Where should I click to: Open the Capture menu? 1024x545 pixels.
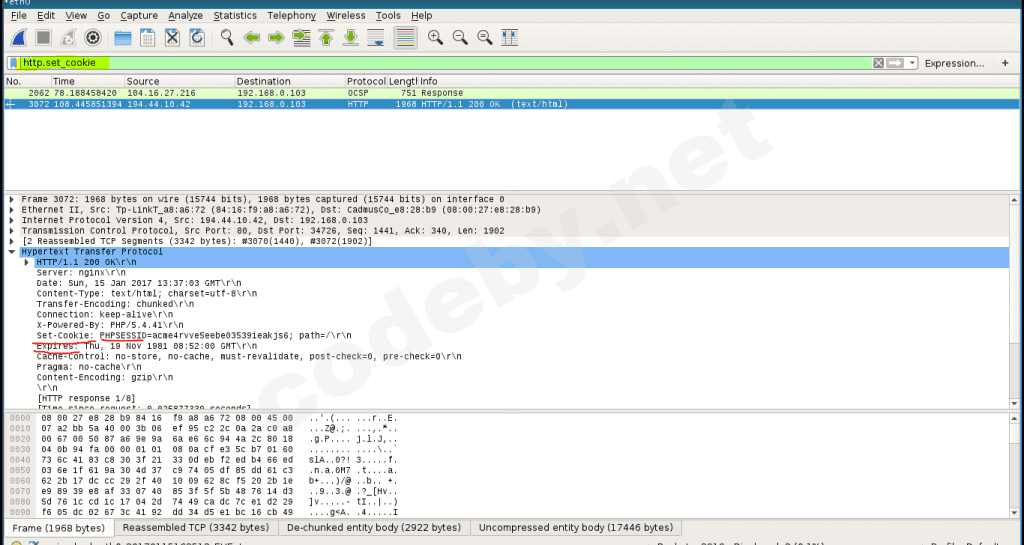tap(139, 15)
